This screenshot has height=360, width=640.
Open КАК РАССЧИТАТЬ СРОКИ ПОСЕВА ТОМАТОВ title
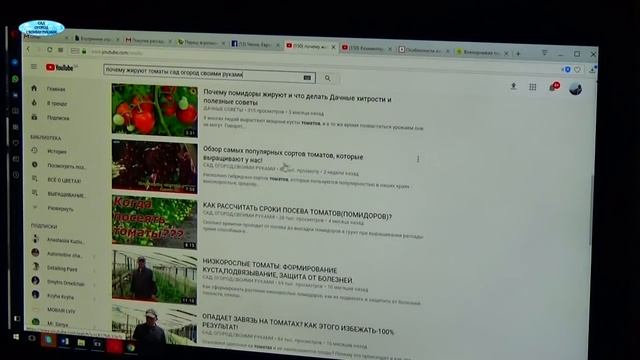297,211
